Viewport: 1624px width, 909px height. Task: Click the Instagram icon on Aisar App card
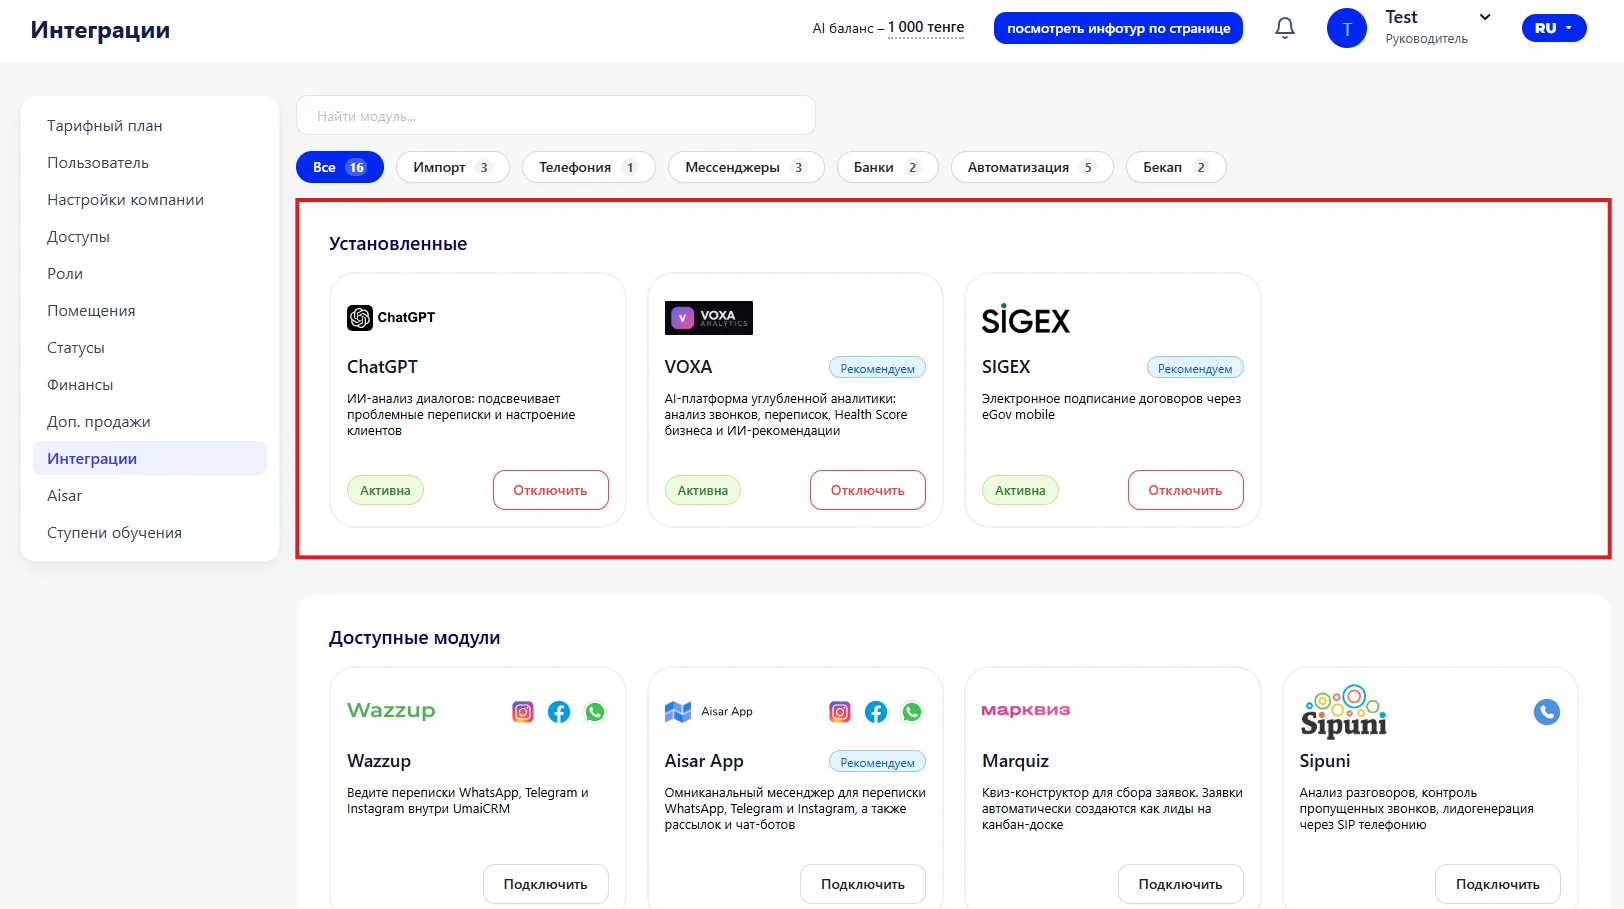(x=840, y=712)
